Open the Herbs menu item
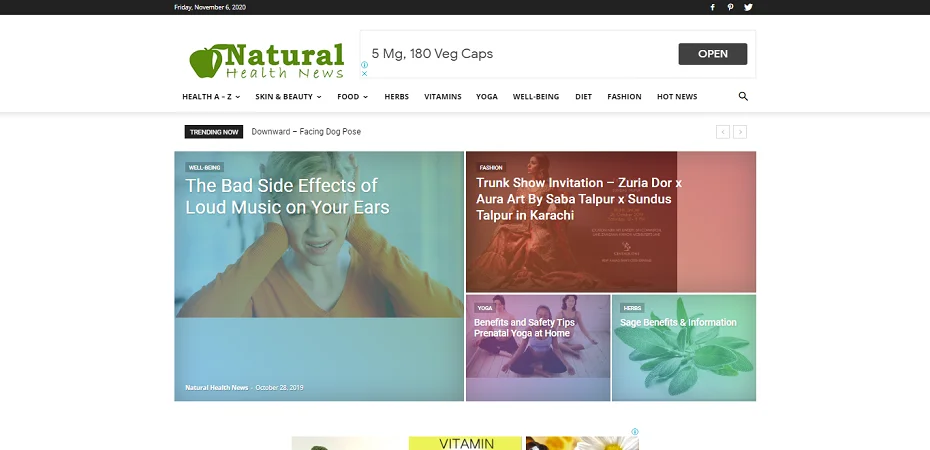This screenshot has height=450, width=930. pos(396,97)
